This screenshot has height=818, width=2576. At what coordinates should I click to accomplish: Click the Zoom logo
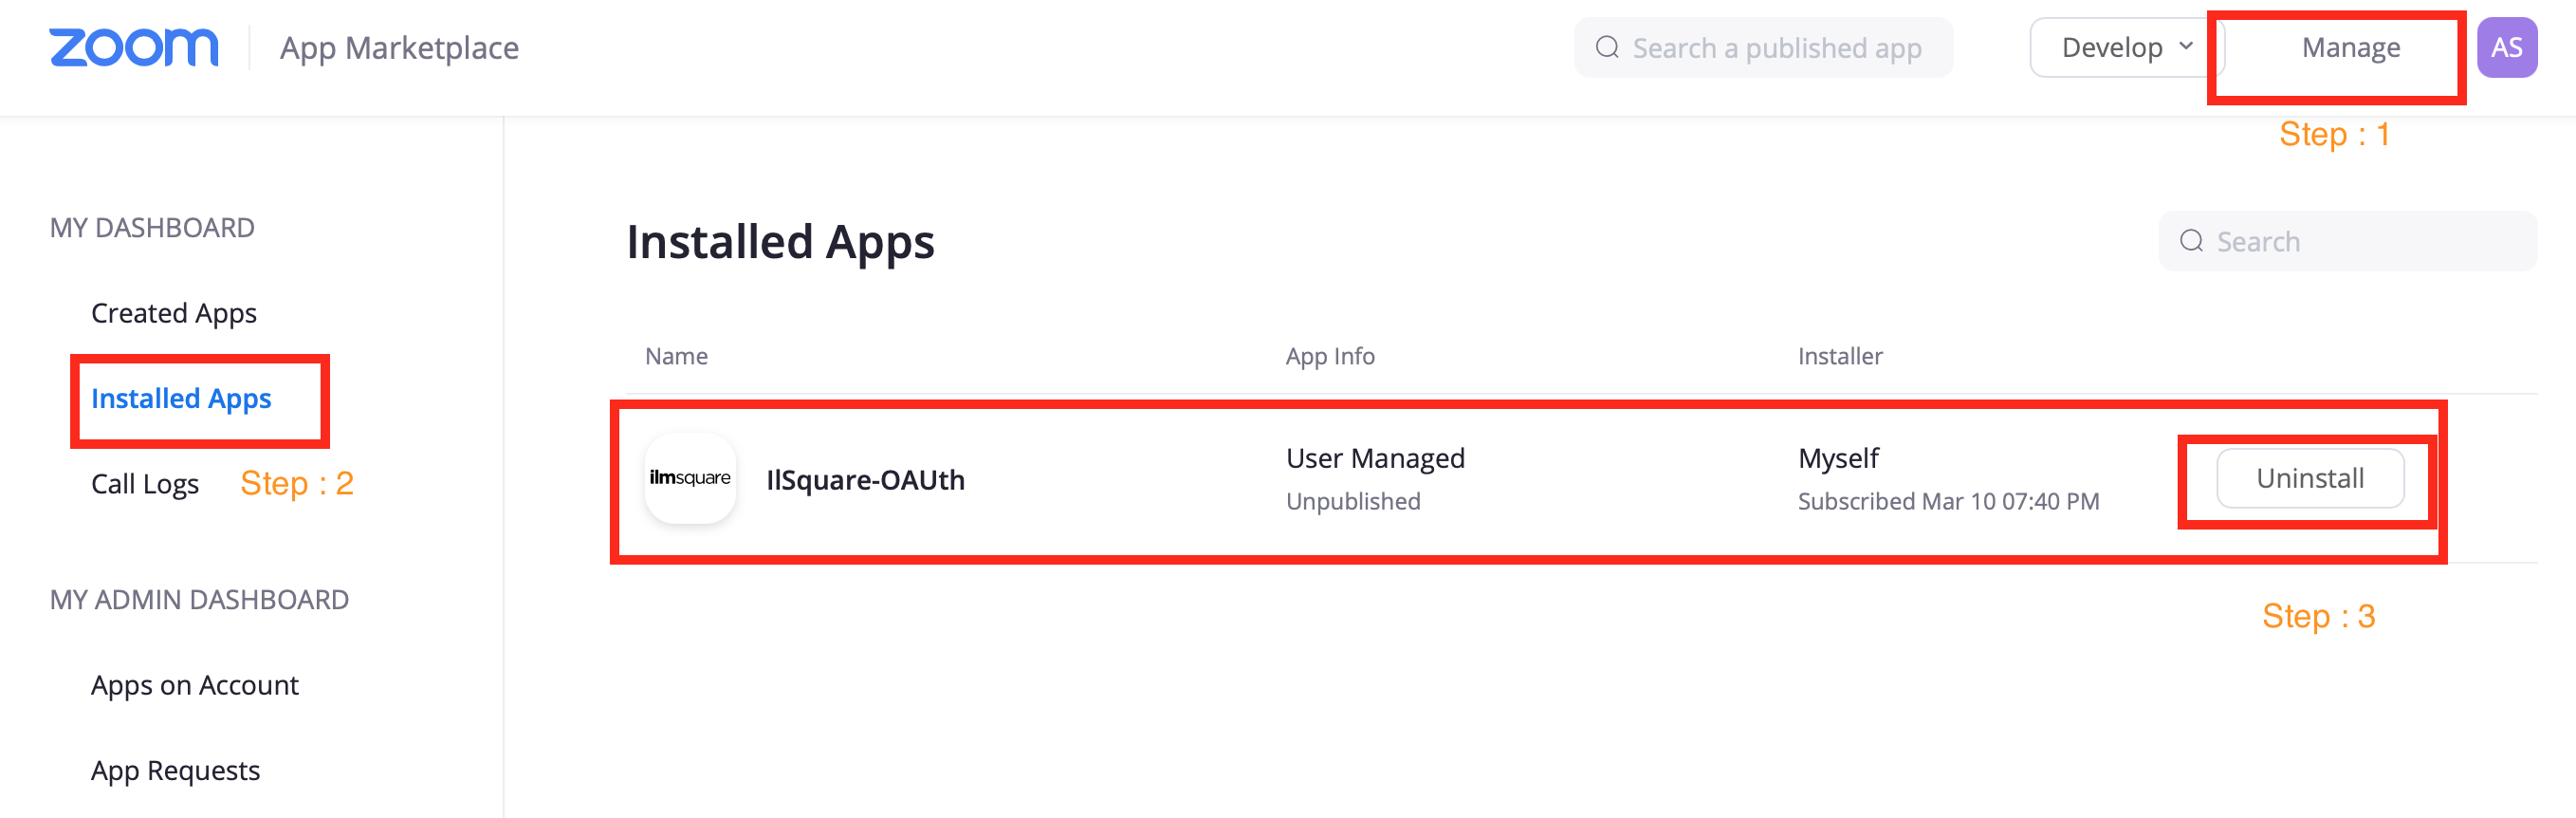coord(134,47)
